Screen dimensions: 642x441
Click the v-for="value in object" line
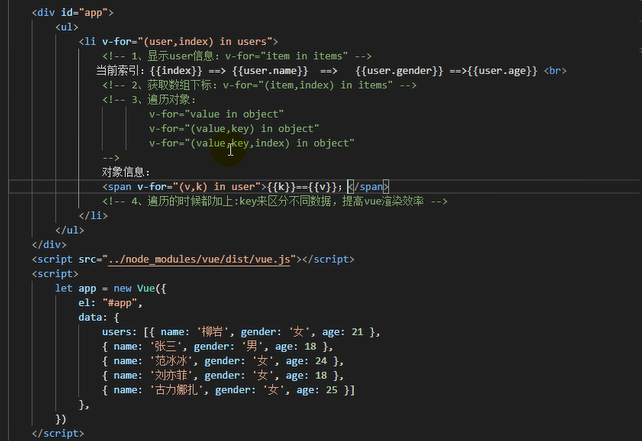tap(216, 114)
